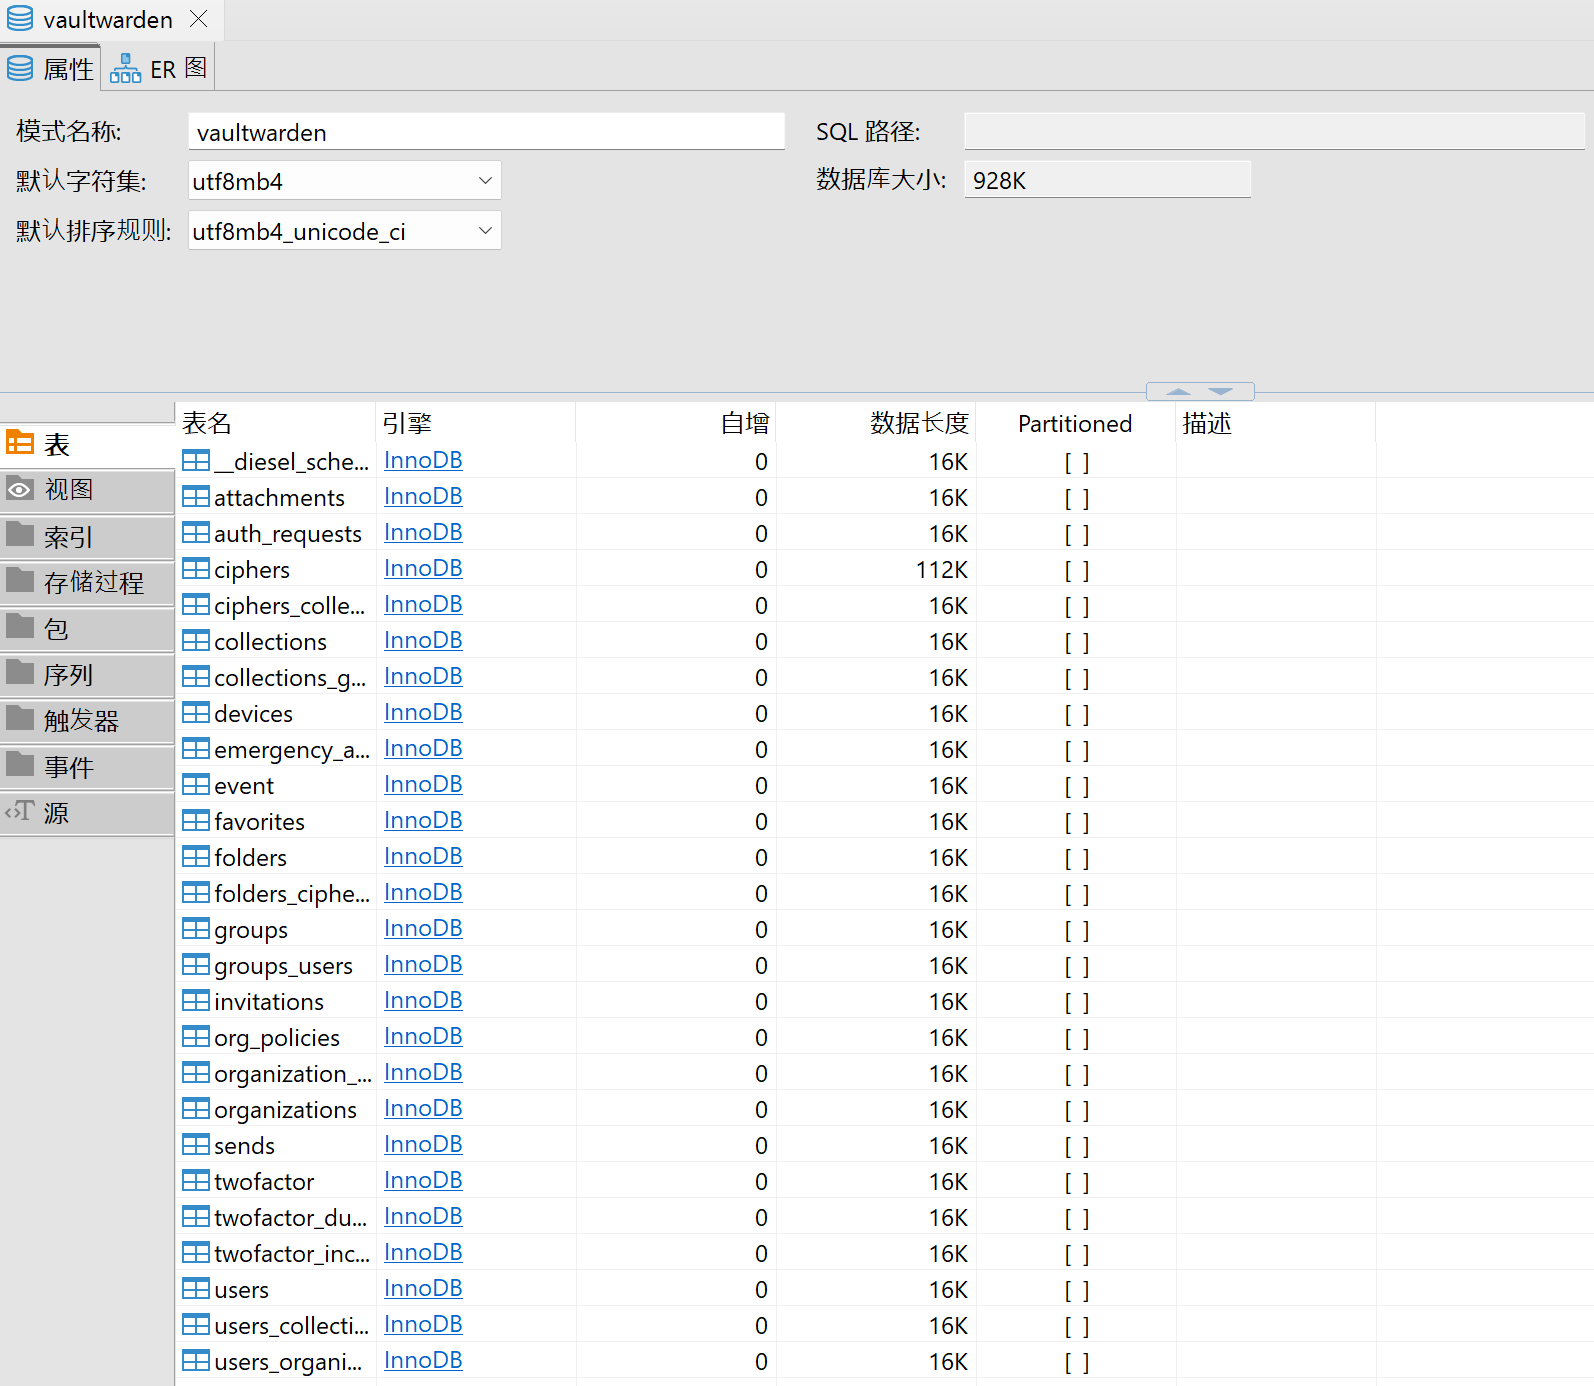This screenshot has width=1594, height=1386.
Task: Open InnoDB engine link for sends
Action: [x=423, y=1144]
